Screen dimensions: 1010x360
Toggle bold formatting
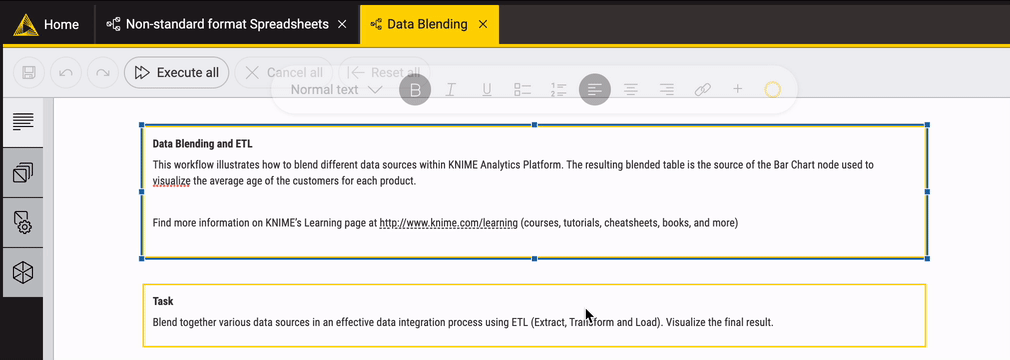point(415,90)
